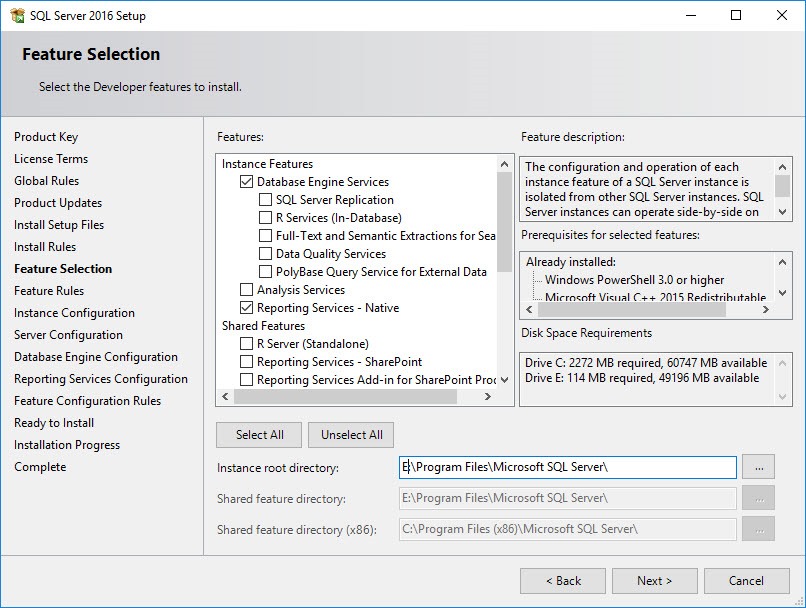Close the setup window with X
This screenshot has width=806, height=608.
(x=782, y=15)
